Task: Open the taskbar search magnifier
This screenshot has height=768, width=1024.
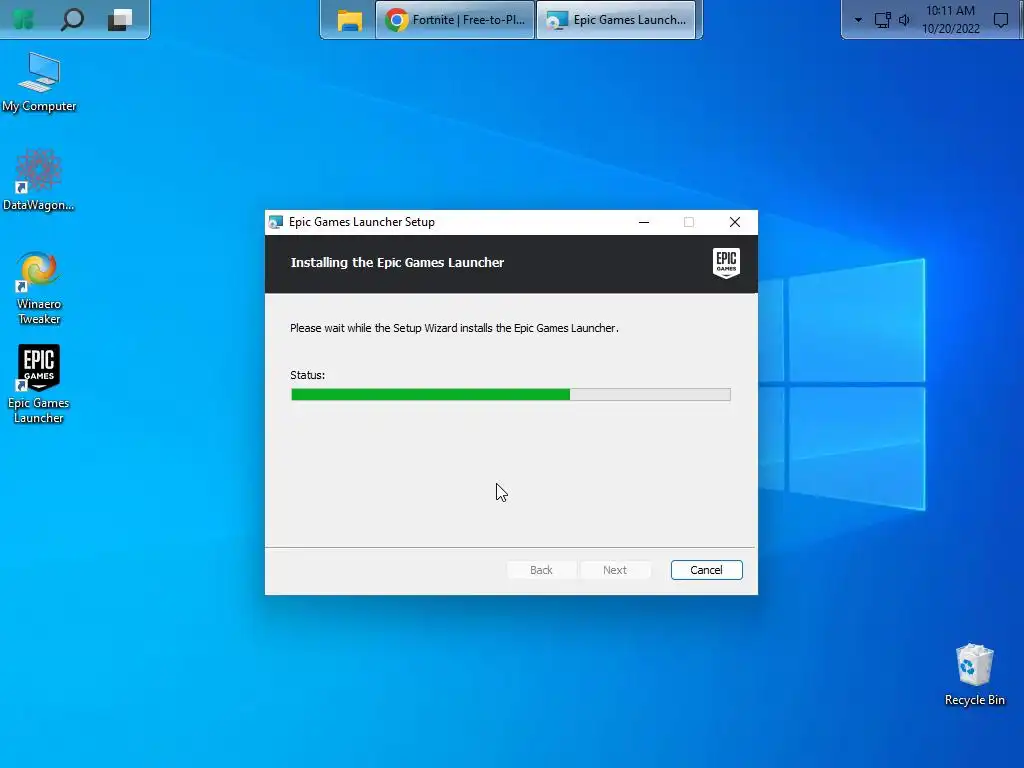Action: tap(72, 20)
